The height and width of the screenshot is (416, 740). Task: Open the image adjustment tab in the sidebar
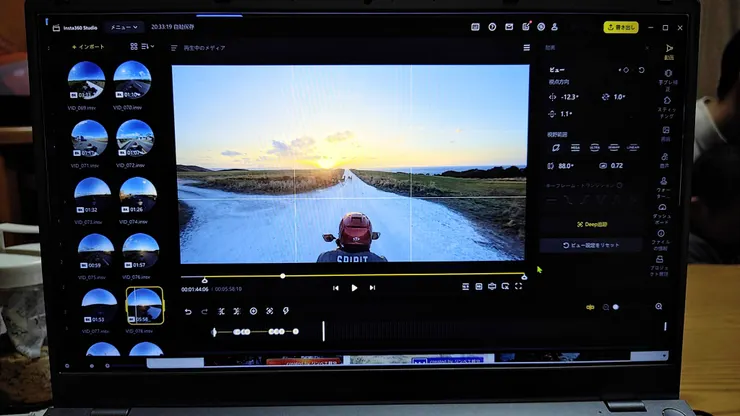pyautogui.click(x=666, y=134)
